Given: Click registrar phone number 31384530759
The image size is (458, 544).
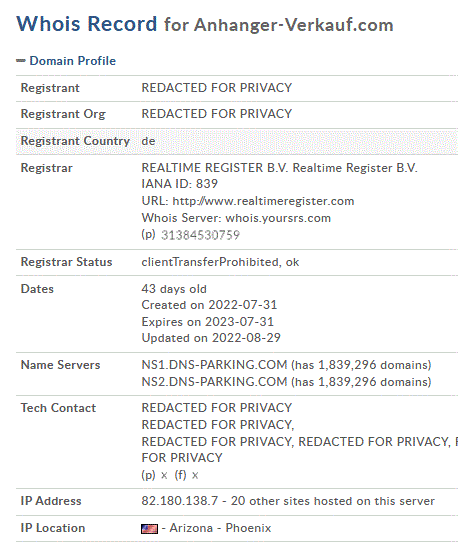Looking at the screenshot, I should (200, 235).
